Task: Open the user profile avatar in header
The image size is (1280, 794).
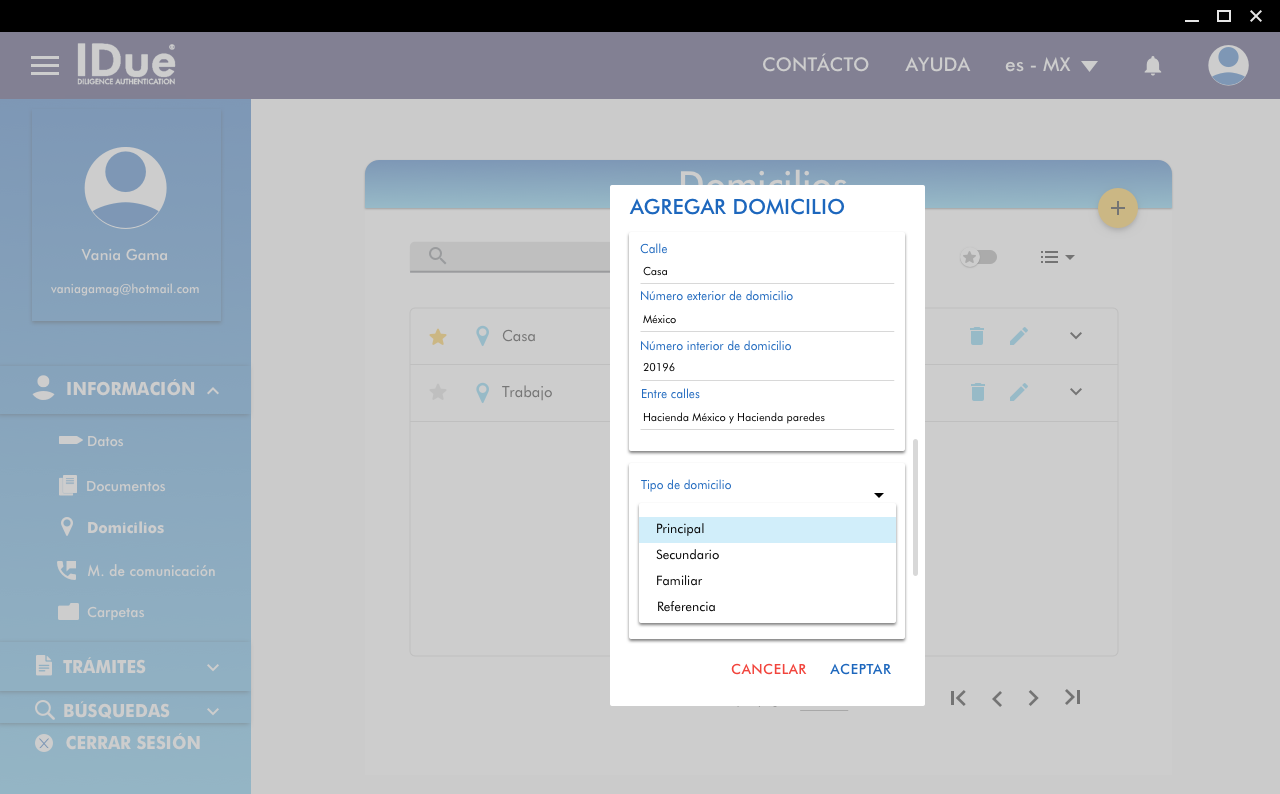Action: [1228, 66]
